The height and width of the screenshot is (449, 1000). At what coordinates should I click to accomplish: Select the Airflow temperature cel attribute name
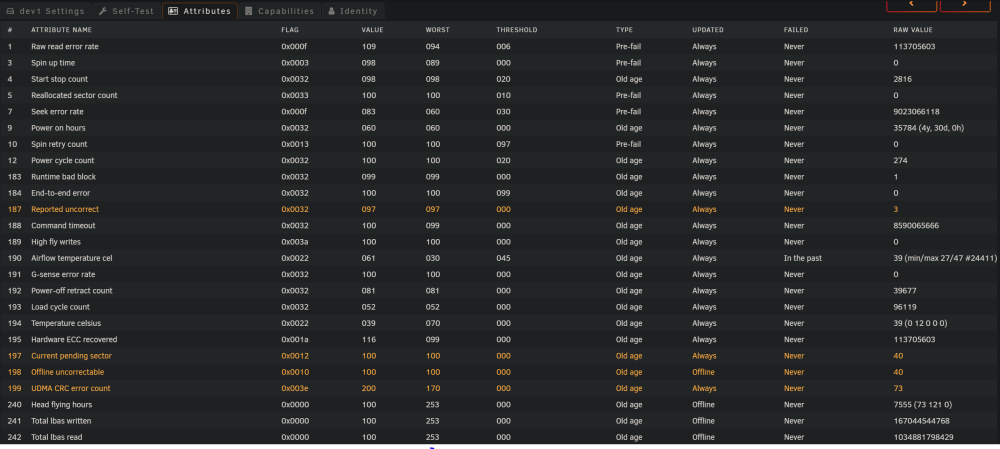[x=72, y=258]
